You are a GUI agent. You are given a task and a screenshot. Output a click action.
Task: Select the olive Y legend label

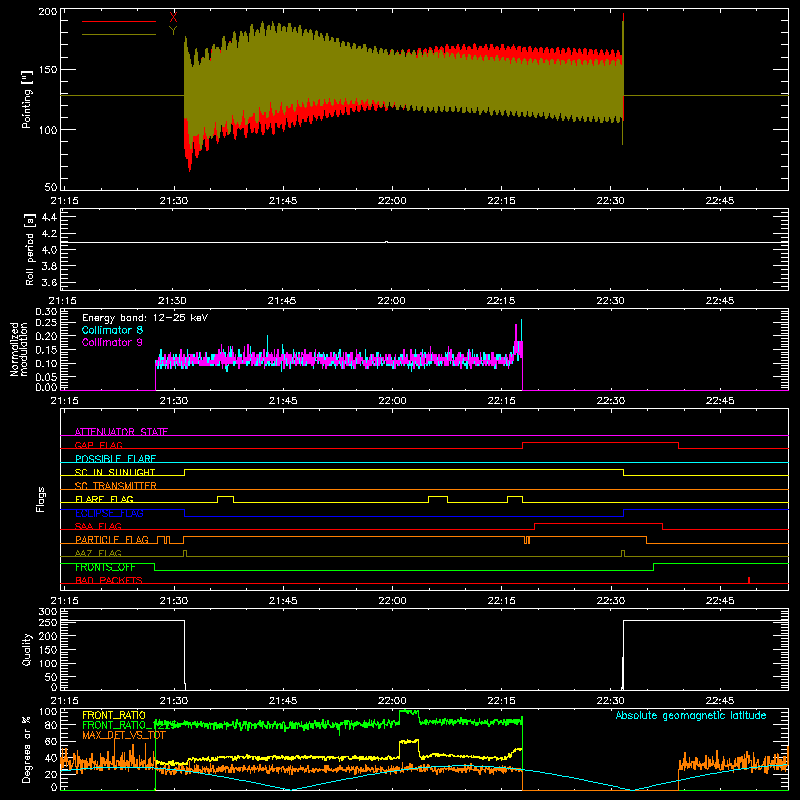pyautogui.click(x=173, y=31)
